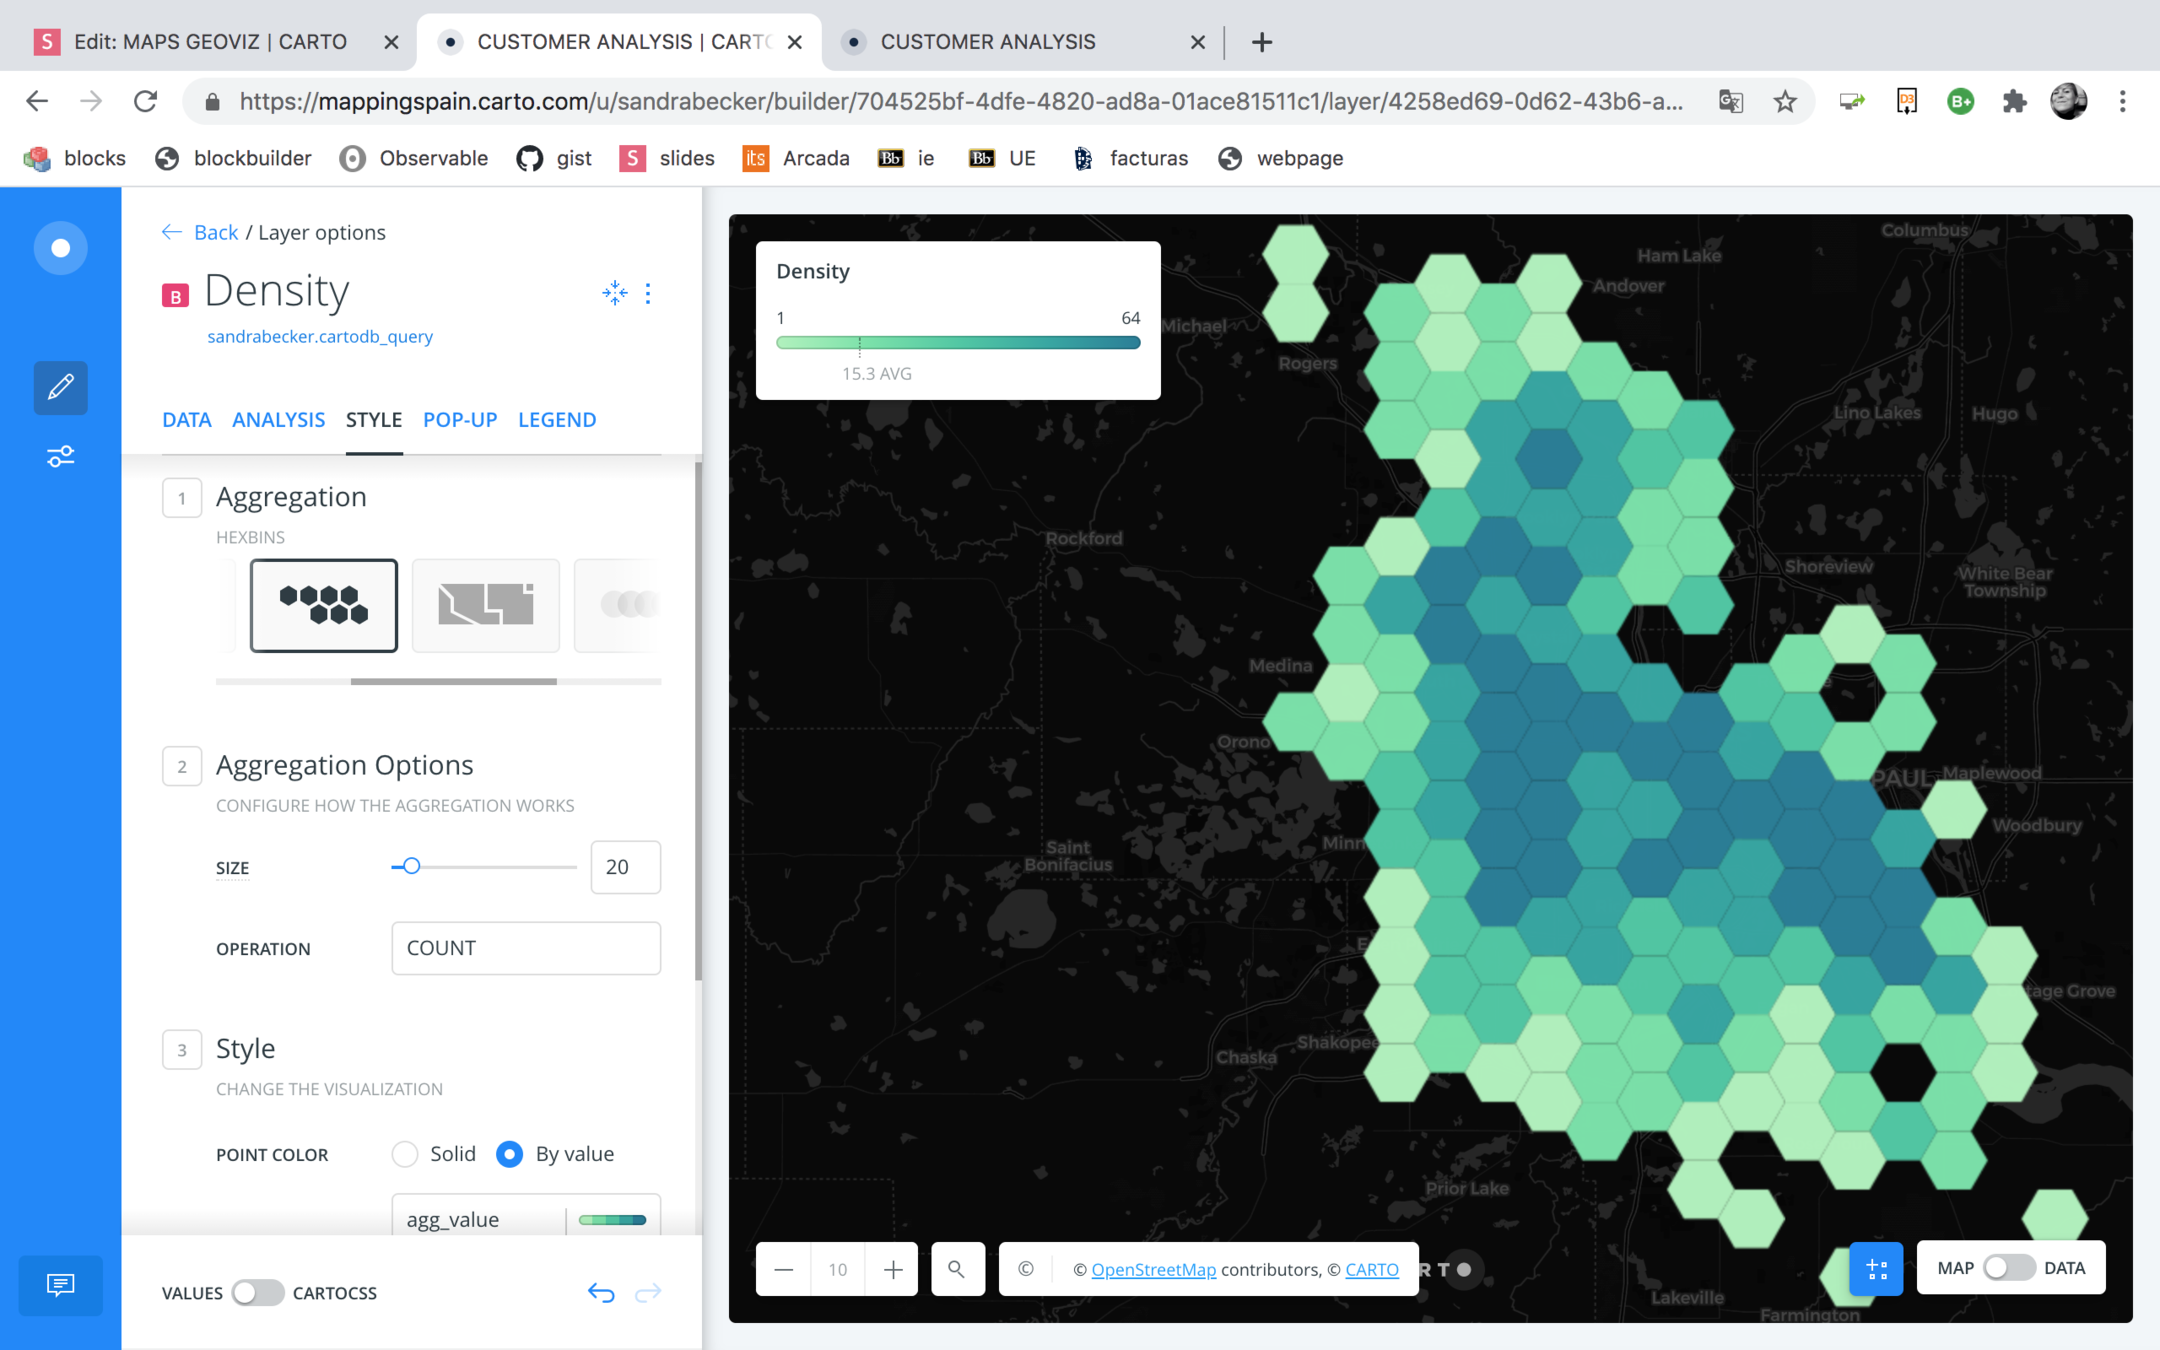Toggle the MAP / DATA switch
2160x1350 pixels.
pyautogui.click(x=2008, y=1268)
